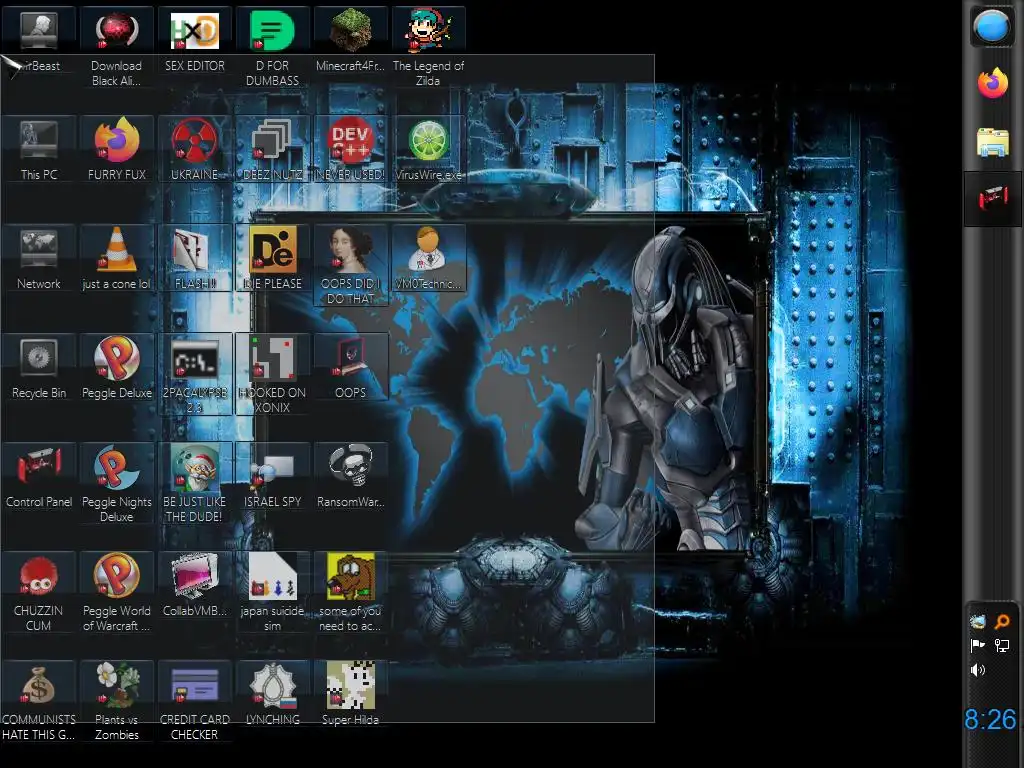Switch to the active Control Panel taskbar item
1024x768 pixels.
(x=993, y=198)
